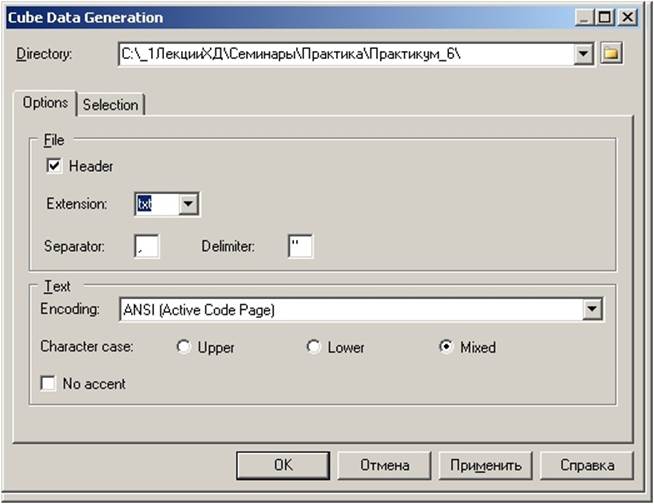The height and width of the screenshot is (504, 654).
Task: Uncheck the Header checkbox
Action: [54, 166]
